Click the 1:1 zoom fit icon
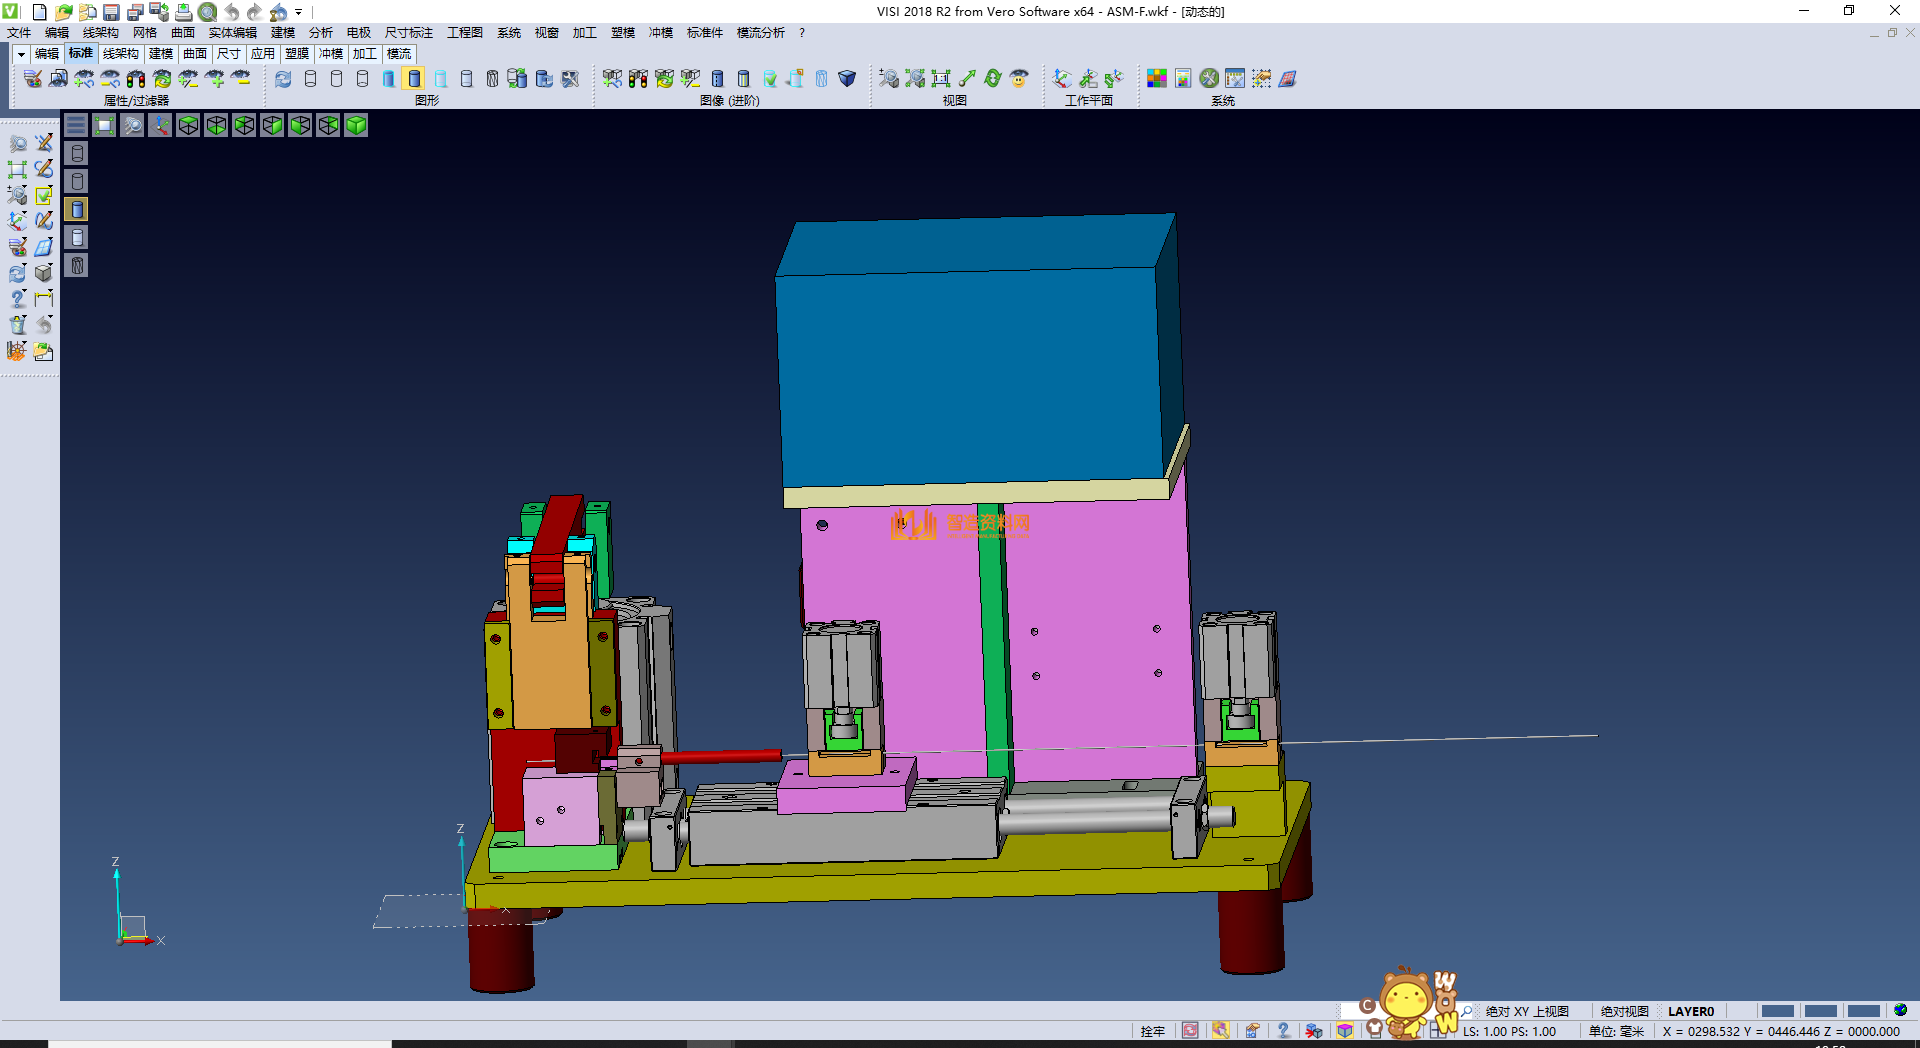The height and width of the screenshot is (1048, 1920). (941, 79)
